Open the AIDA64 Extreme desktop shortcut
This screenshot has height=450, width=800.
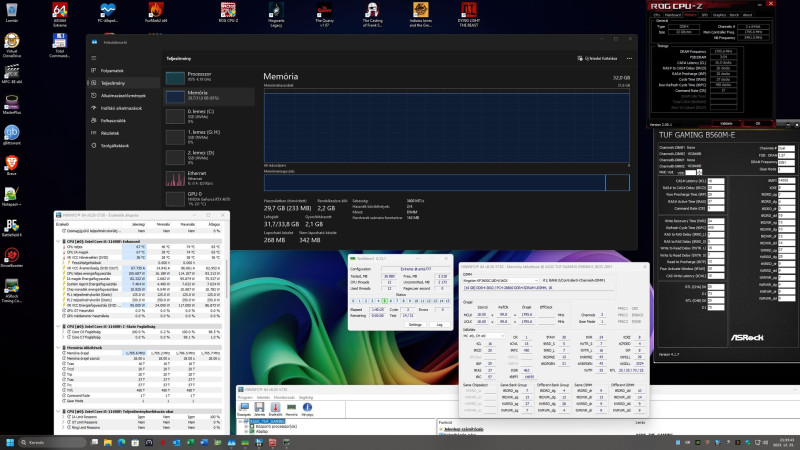point(60,11)
